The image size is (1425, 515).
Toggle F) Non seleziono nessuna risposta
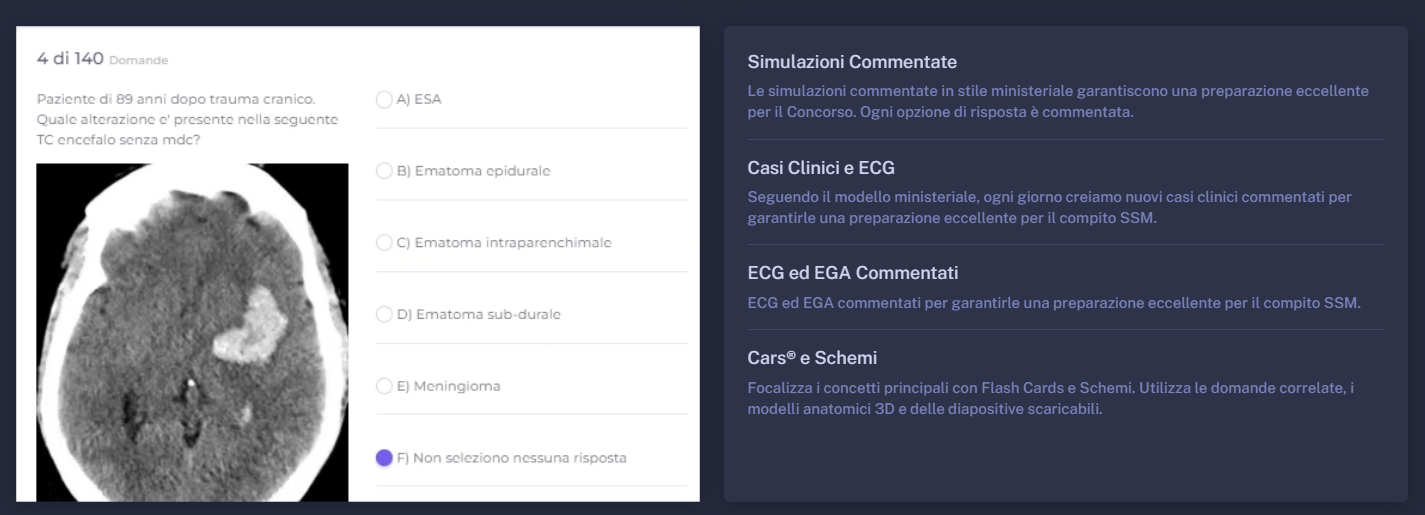(x=384, y=458)
